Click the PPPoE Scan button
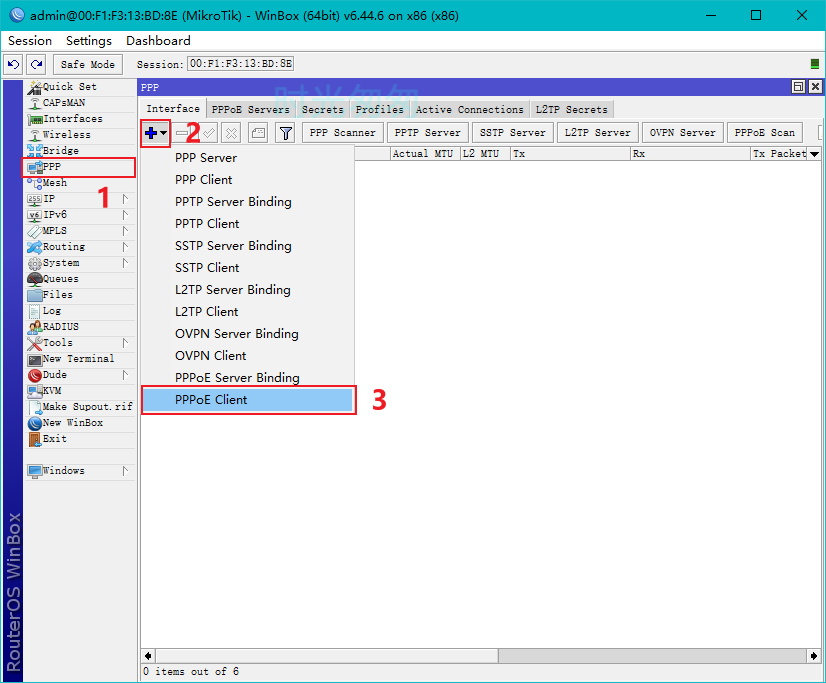The height and width of the screenshot is (683, 826). pyautogui.click(x=764, y=133)
